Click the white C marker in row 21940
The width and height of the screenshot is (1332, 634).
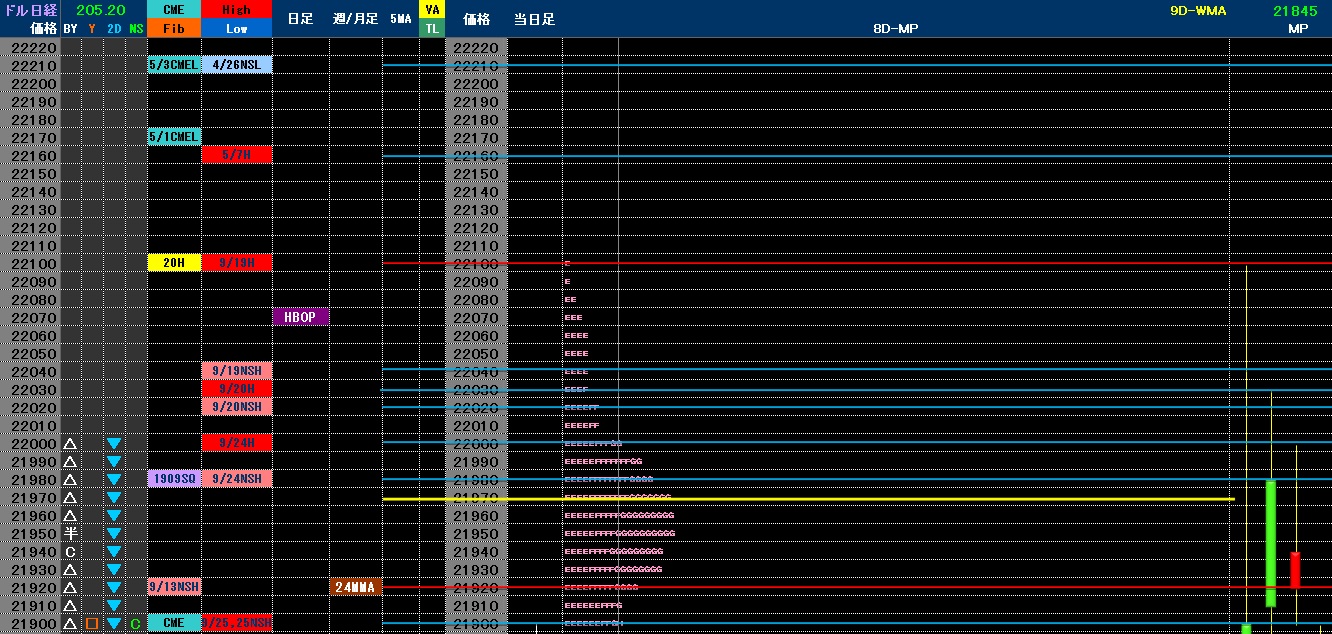coord(70,551)
